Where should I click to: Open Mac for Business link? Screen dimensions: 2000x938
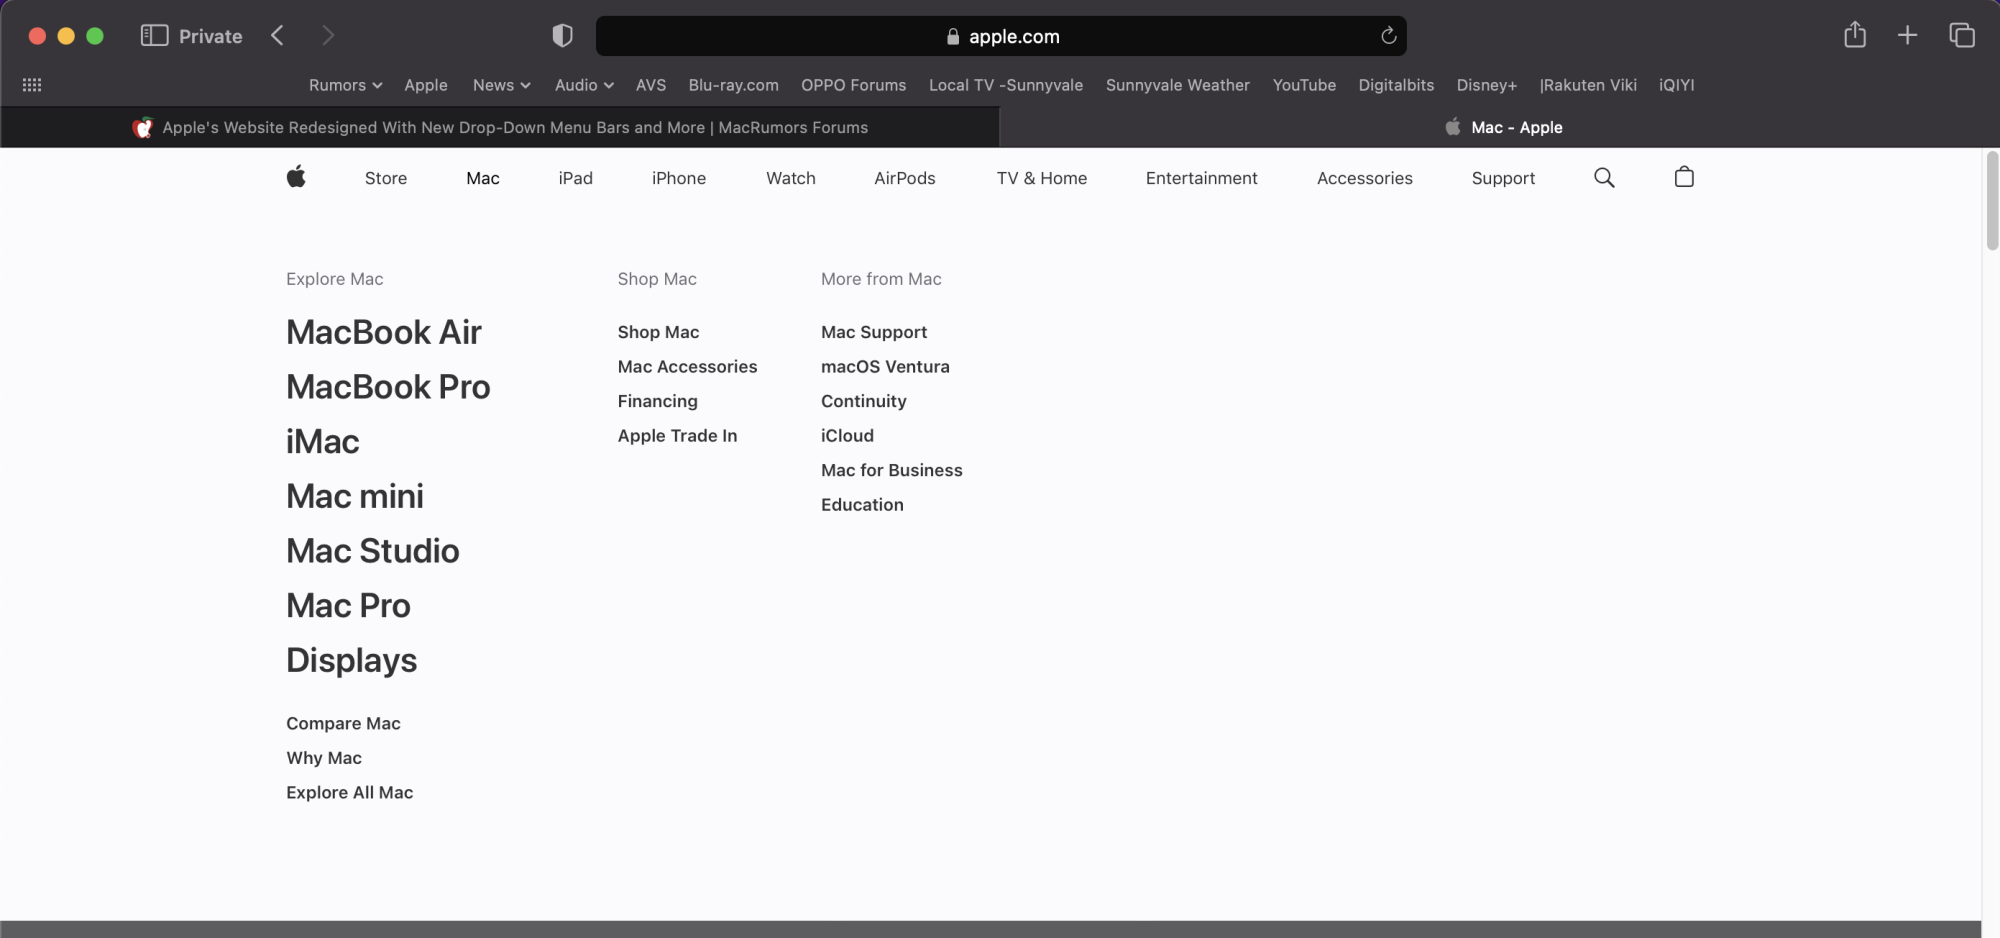click(x=891, y=470)
